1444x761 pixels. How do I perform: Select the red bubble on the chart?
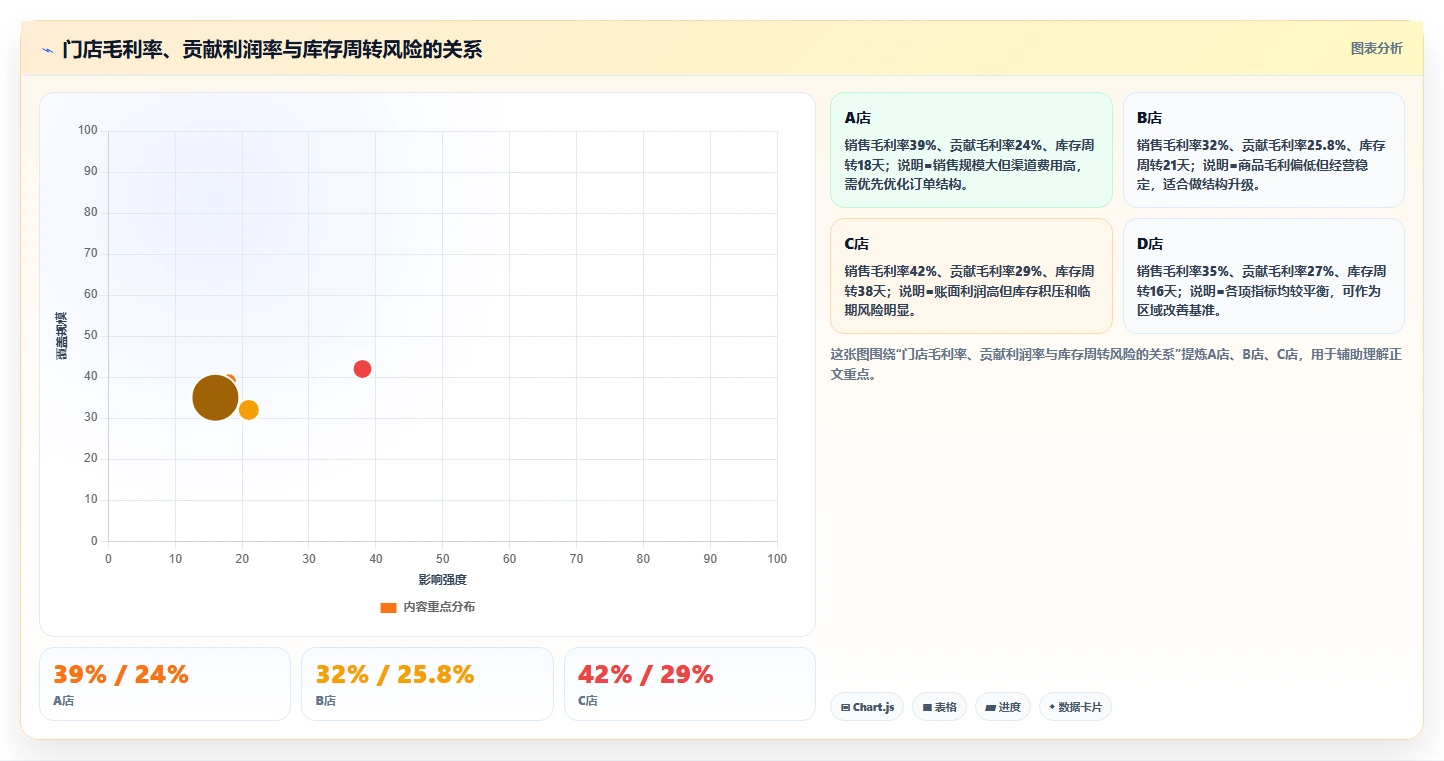click(362, 369)
